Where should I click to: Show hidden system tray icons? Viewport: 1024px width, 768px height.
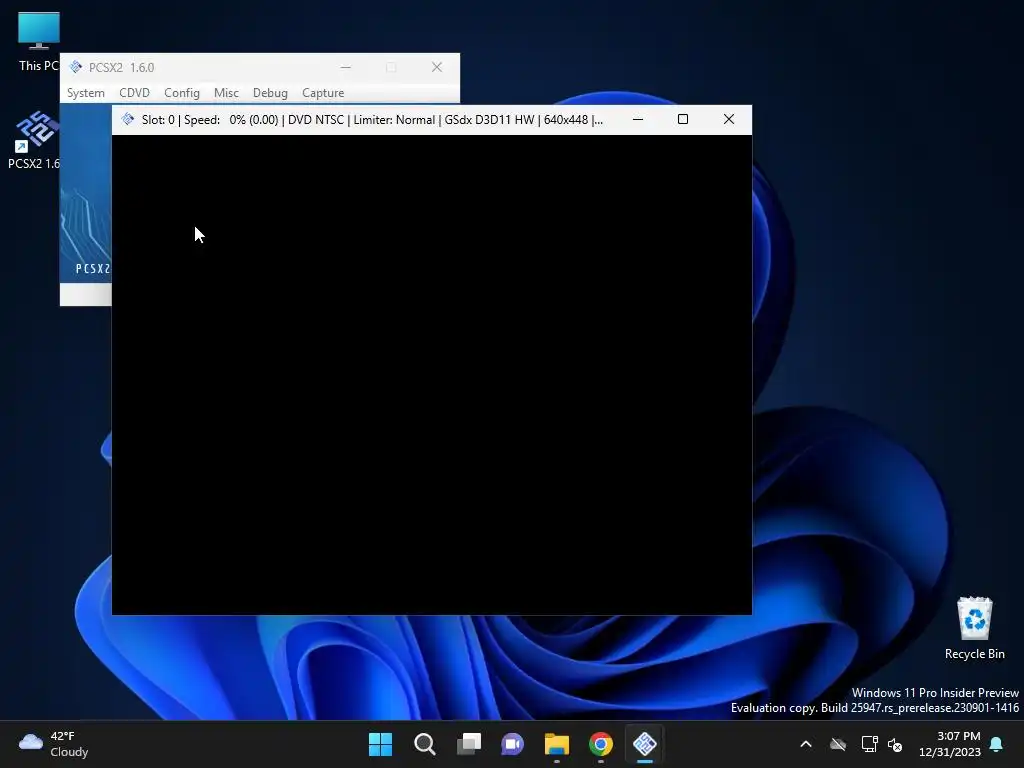click(x=806, y=744)
